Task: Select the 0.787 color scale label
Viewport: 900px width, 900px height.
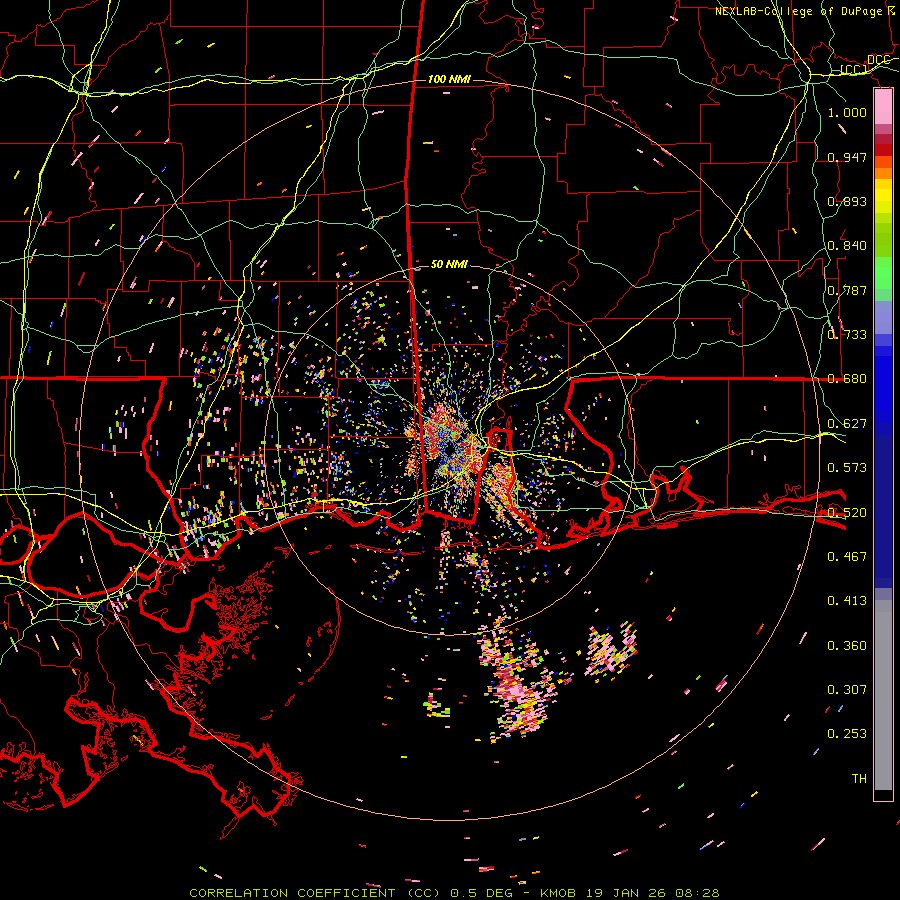Action: click(x=847, y=290)
